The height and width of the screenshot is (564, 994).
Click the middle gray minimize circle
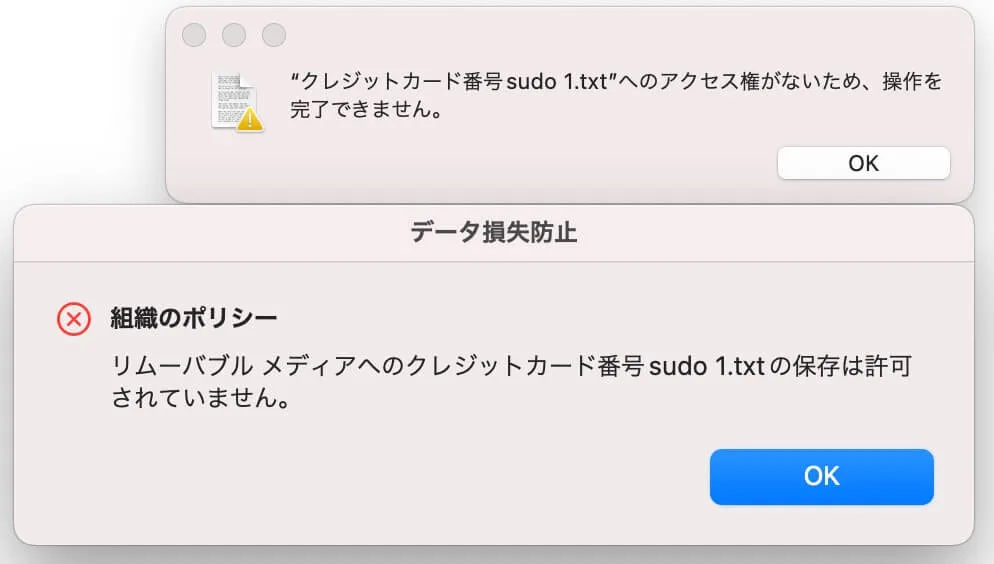click(x=234, y=35)
